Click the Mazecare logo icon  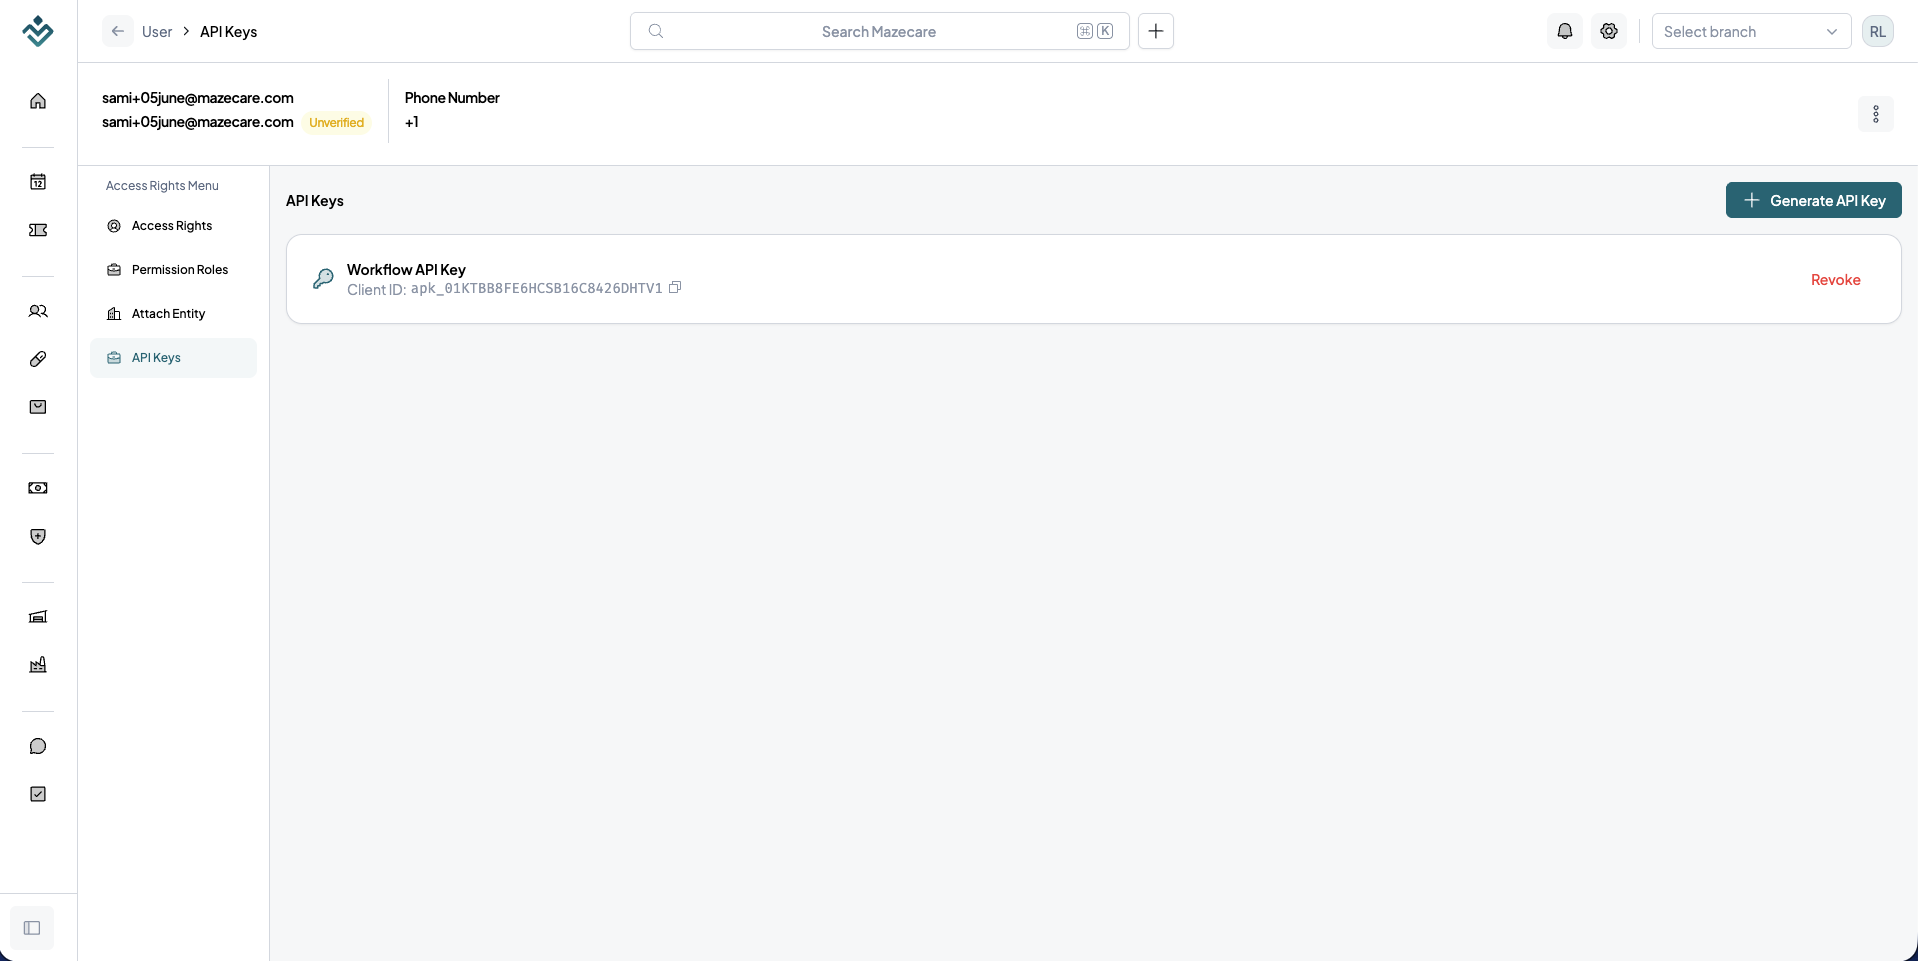38,31
